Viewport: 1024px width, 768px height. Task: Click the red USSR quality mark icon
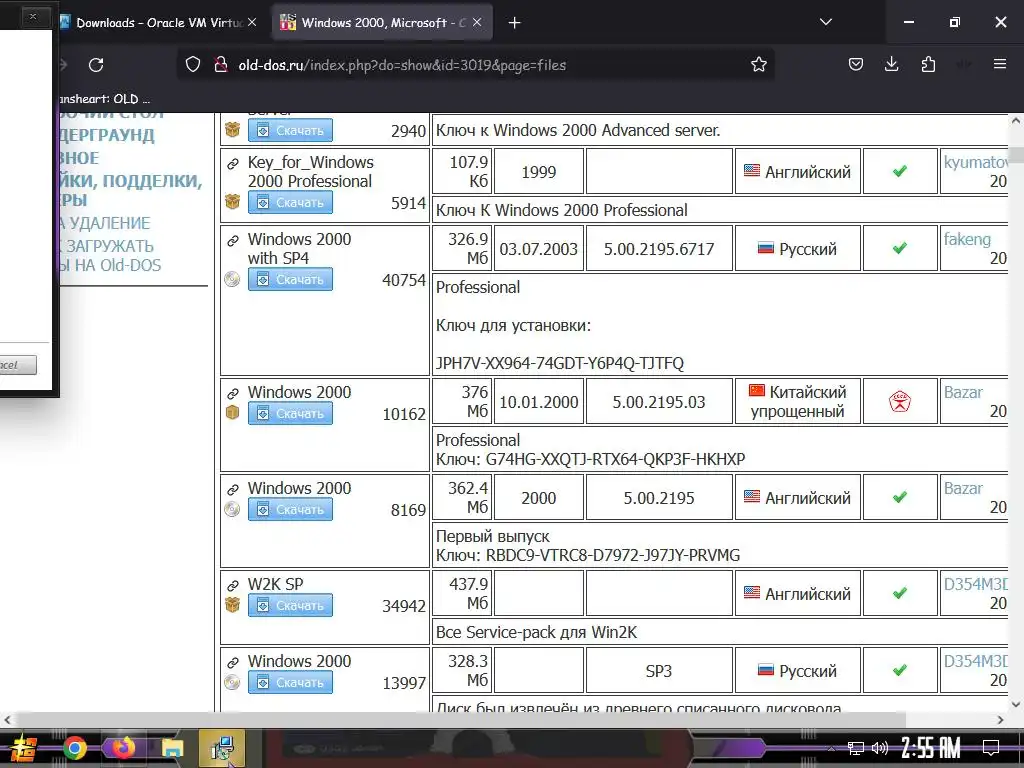click(900, 402)
